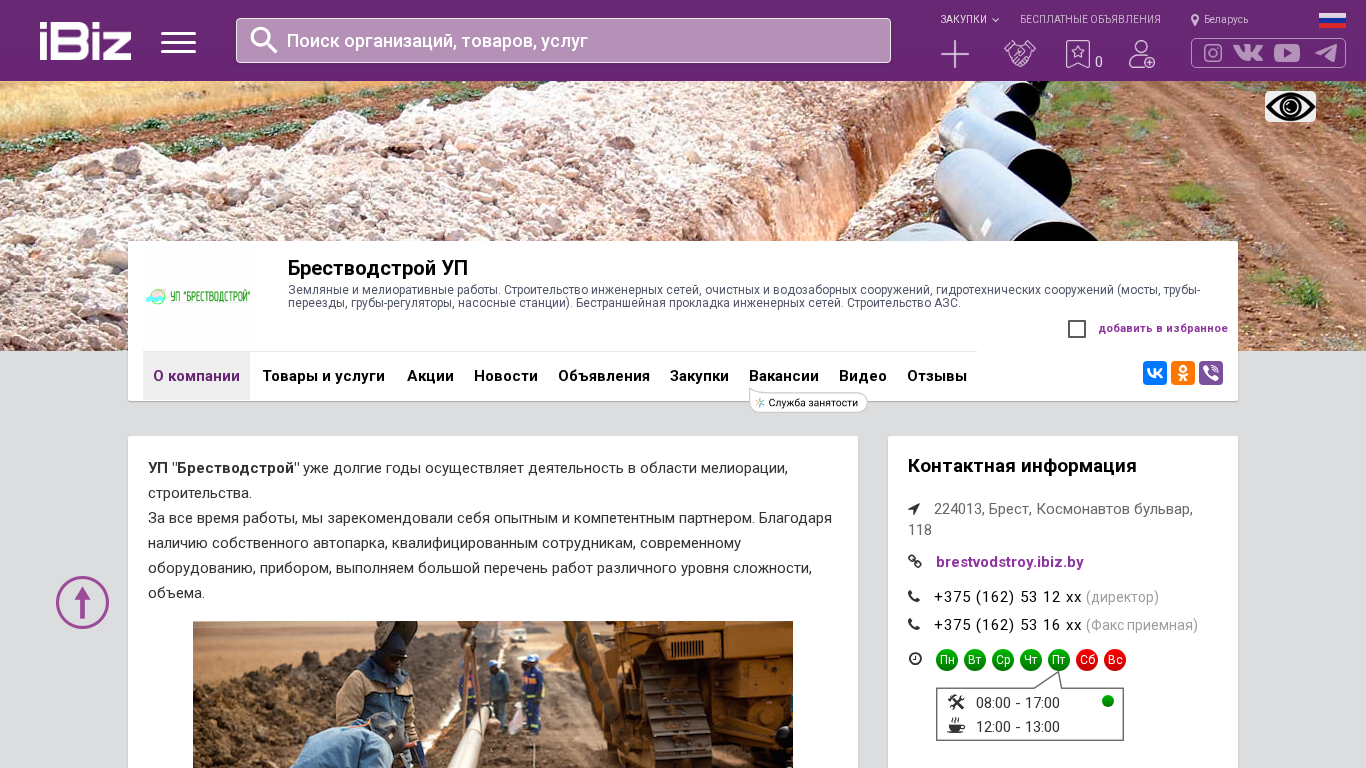
Task: Share the page via VK blue button
Action: (1155, 373)
